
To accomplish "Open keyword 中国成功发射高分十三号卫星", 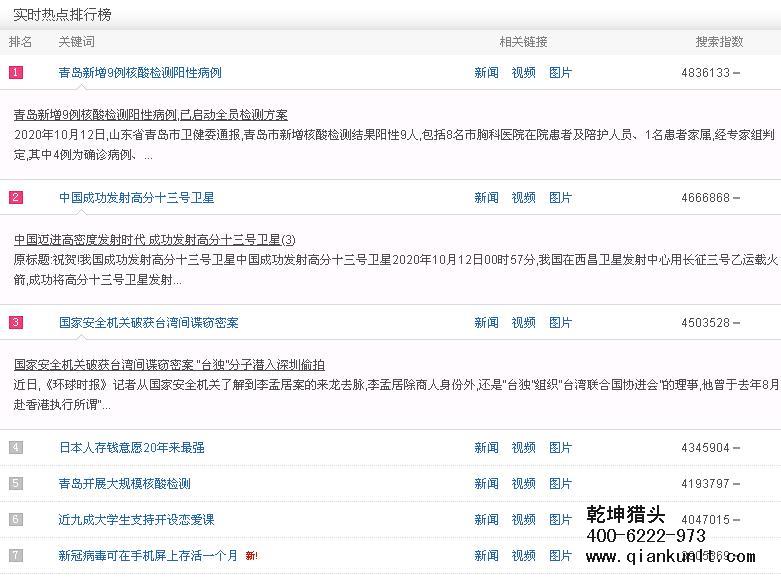I will point(136,198).
